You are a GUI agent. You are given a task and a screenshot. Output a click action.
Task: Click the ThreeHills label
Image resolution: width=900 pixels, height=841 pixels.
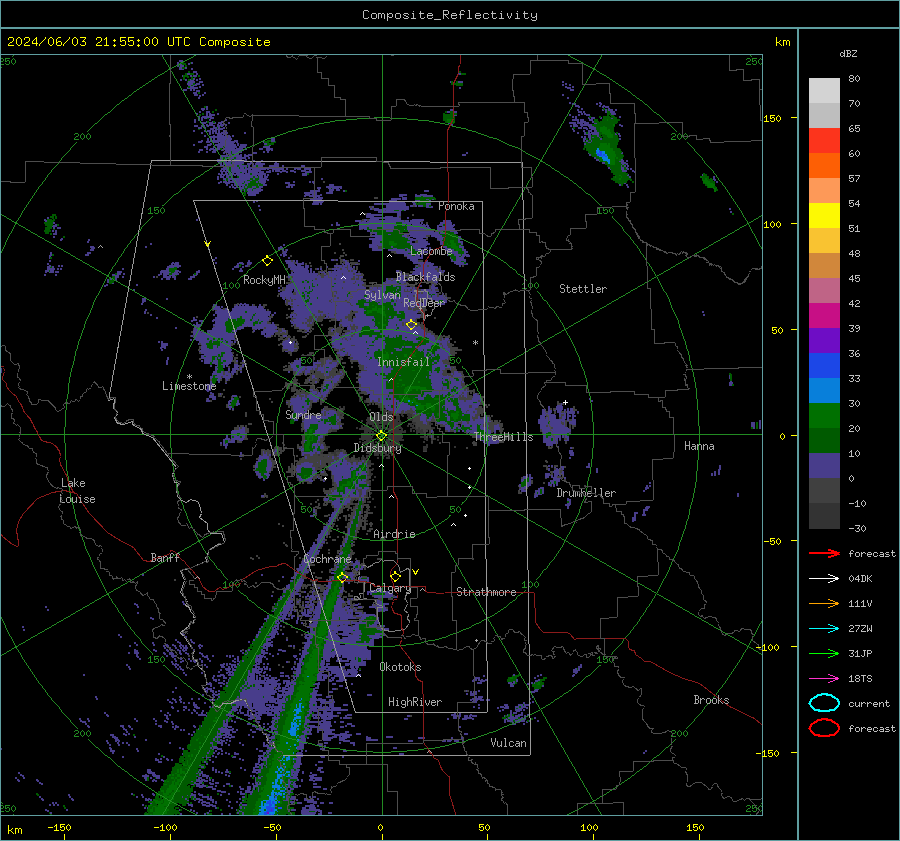tap(503, 437)
